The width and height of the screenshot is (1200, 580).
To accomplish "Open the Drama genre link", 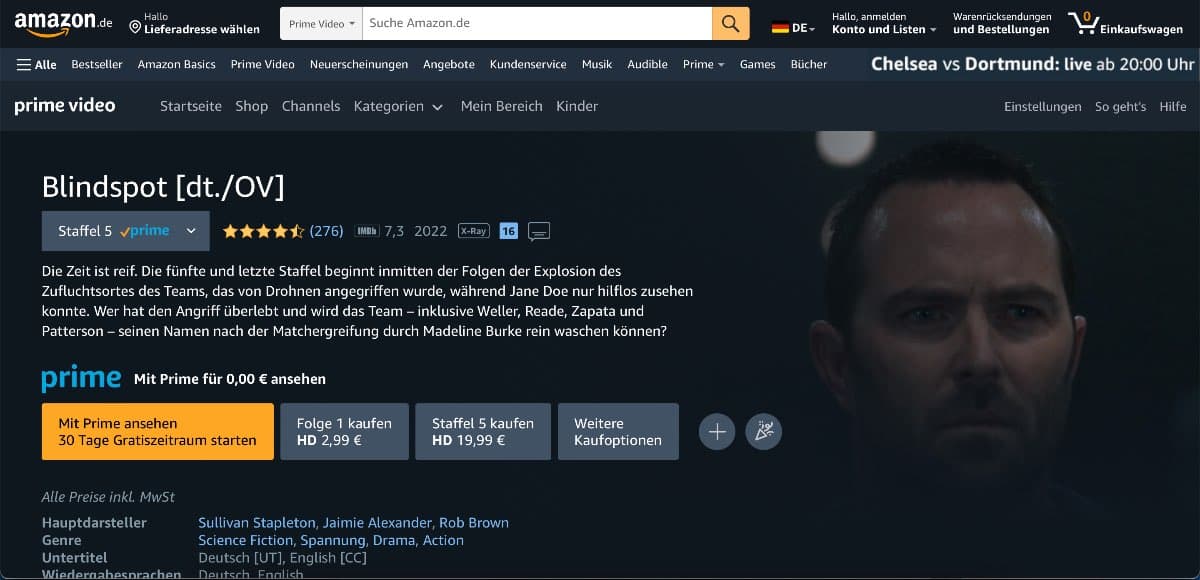I will 394,540.
